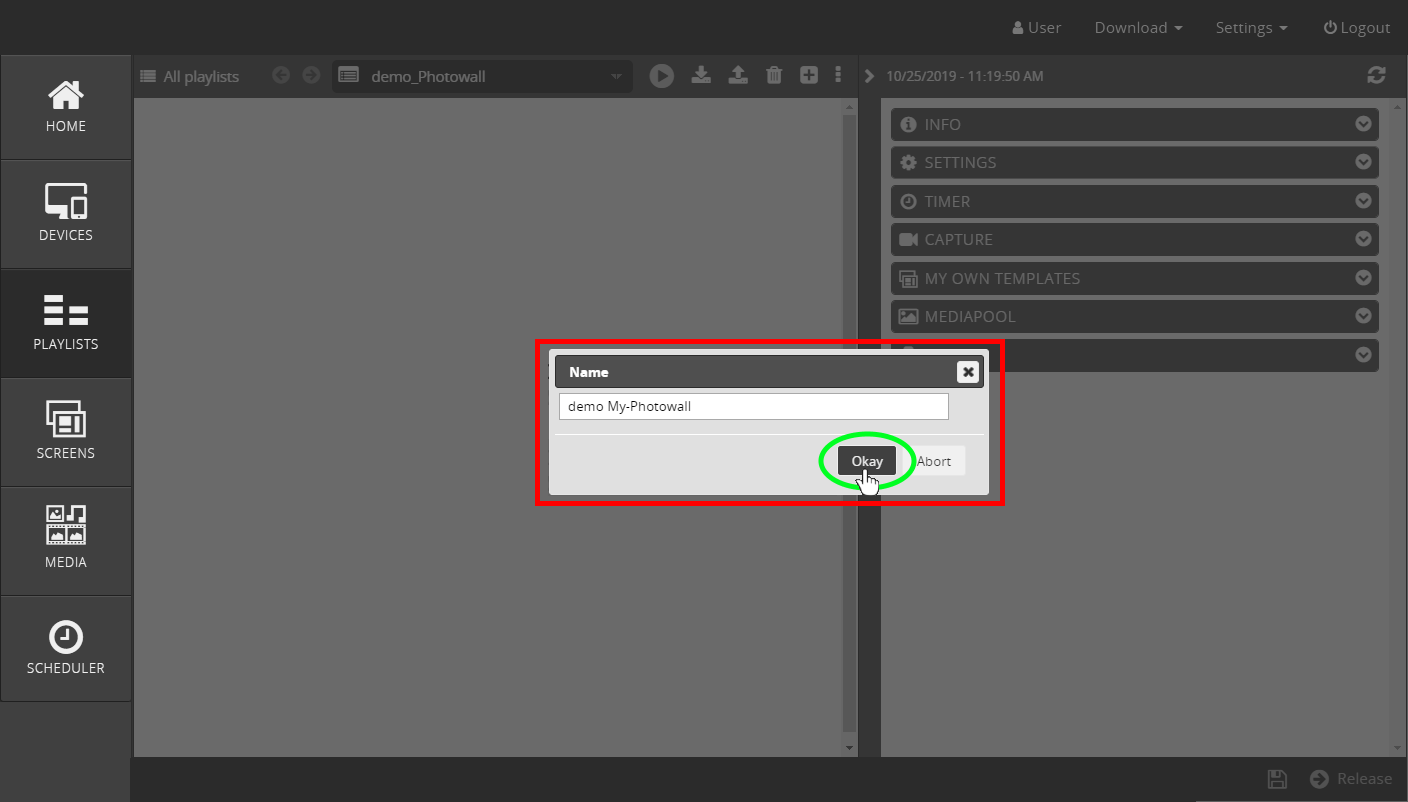Screen dimensions: 1408x802
Task: Collapse the right panel with the chevron arrow
Action: [x=869, y=76]
